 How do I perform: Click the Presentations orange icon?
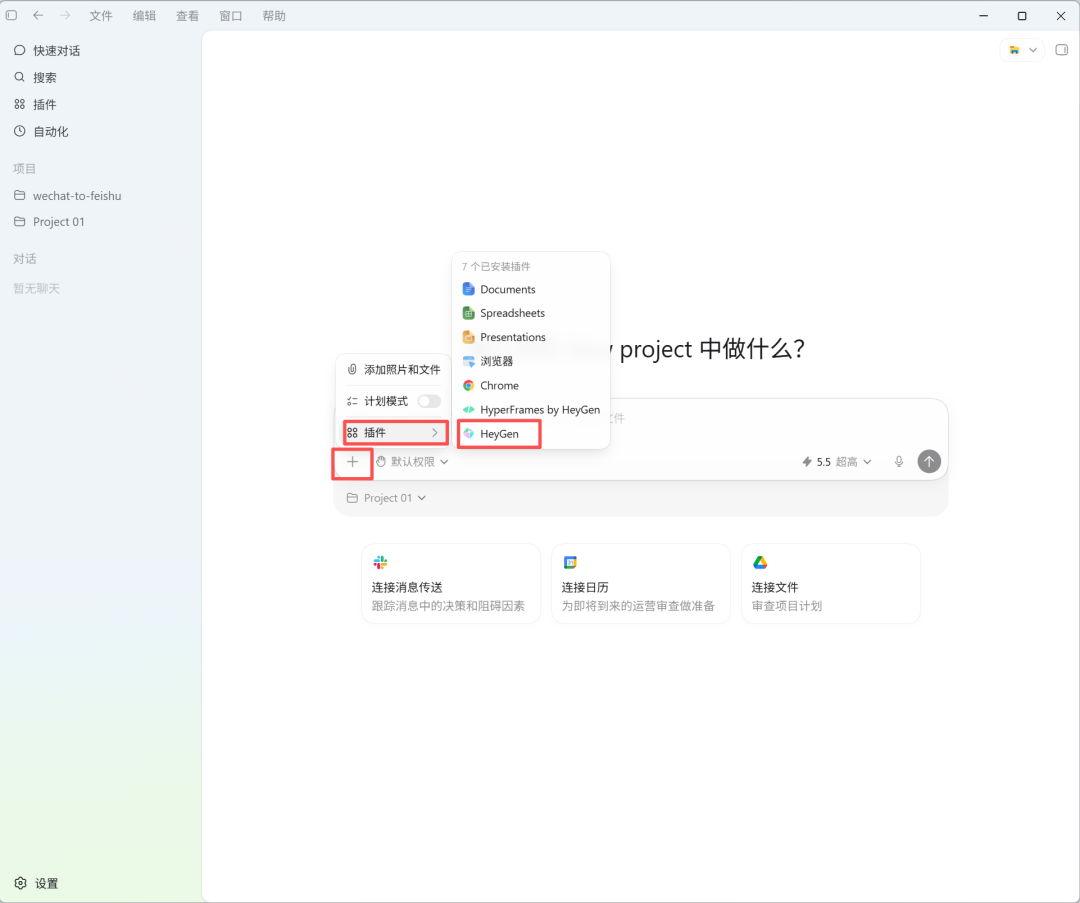(x=468, y=338)
